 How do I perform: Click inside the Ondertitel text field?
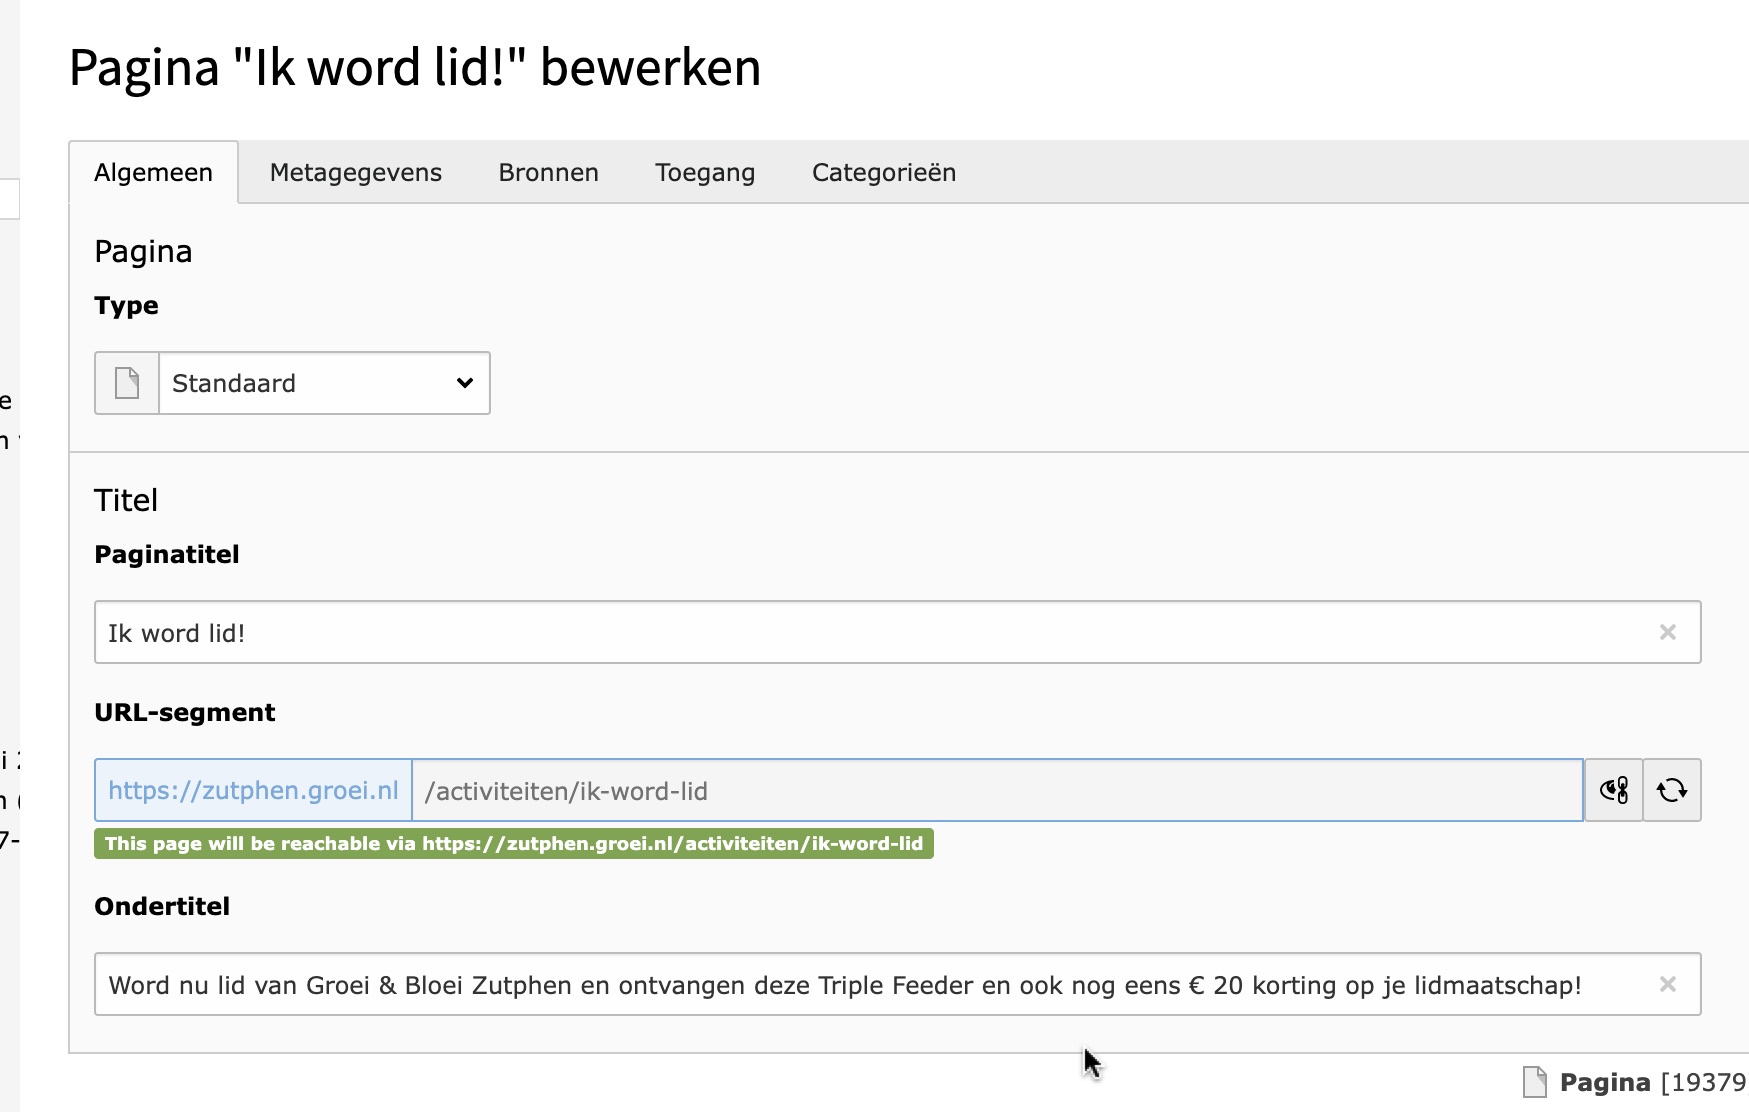[870, 984]
